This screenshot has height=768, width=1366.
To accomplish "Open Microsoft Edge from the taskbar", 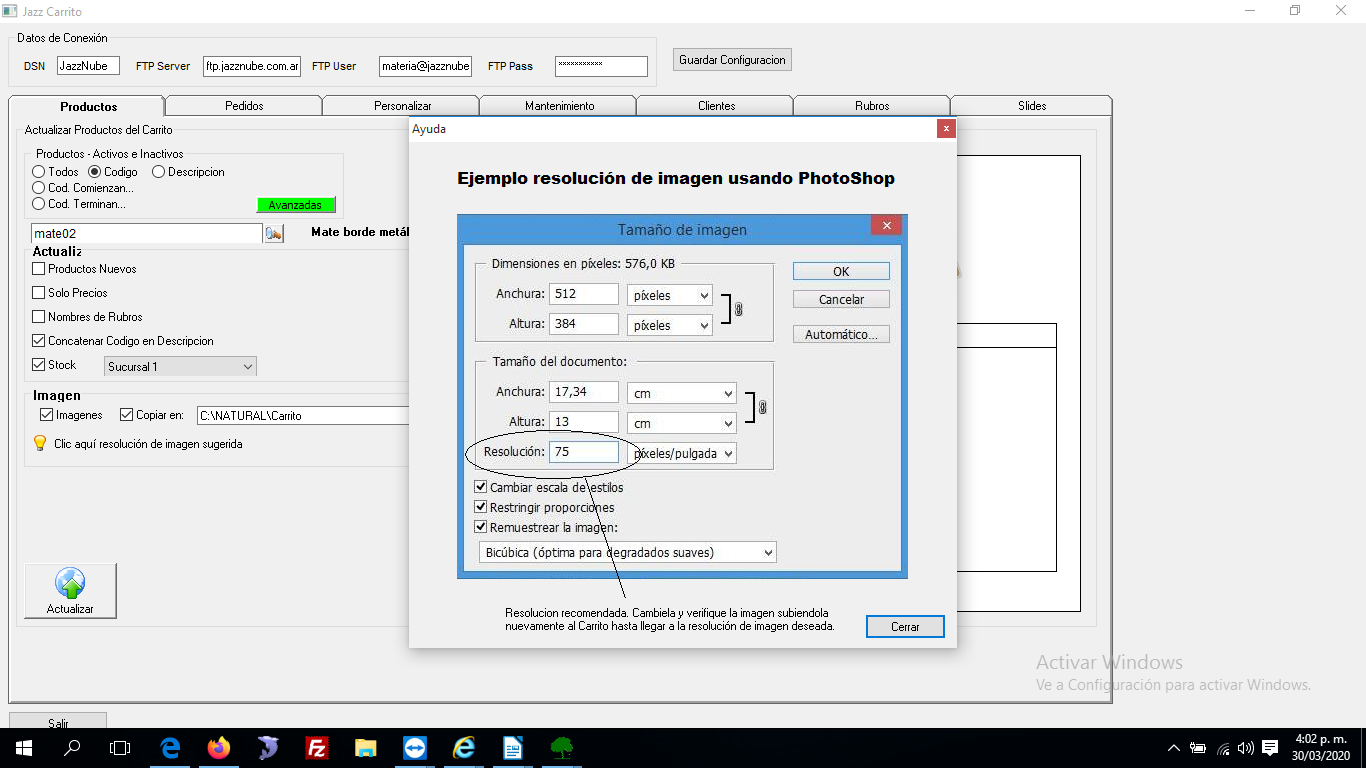I will click(x=170, y=748).
